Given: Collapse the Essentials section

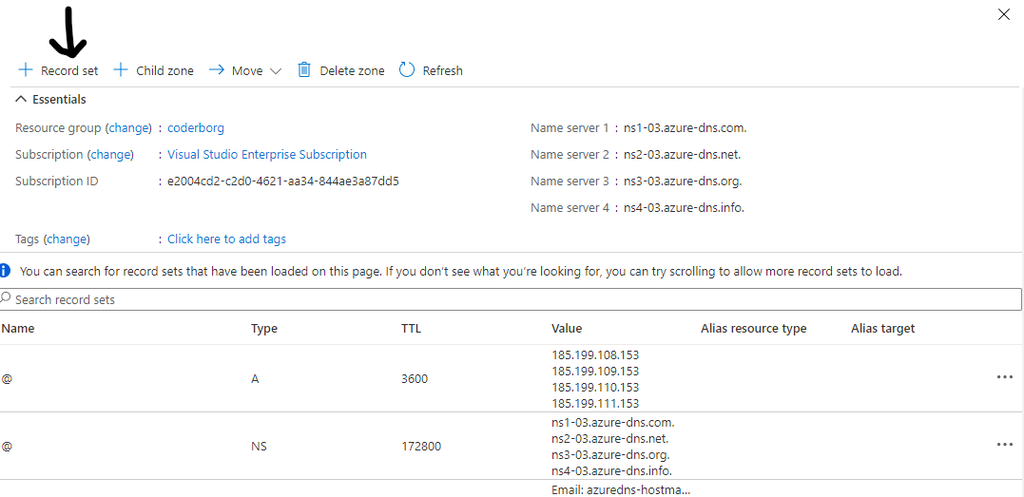Looking at the screenshot, I should [21, 99].
